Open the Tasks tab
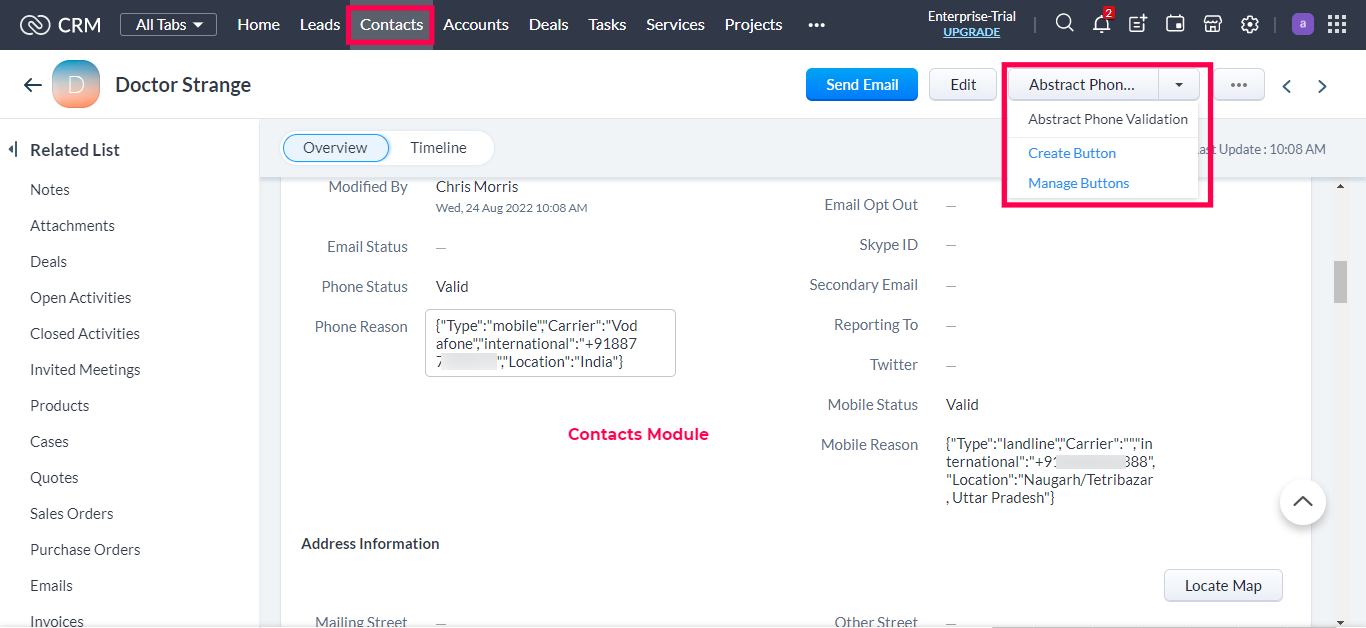This screenshot has height=628, width=1366. [607, 25]
